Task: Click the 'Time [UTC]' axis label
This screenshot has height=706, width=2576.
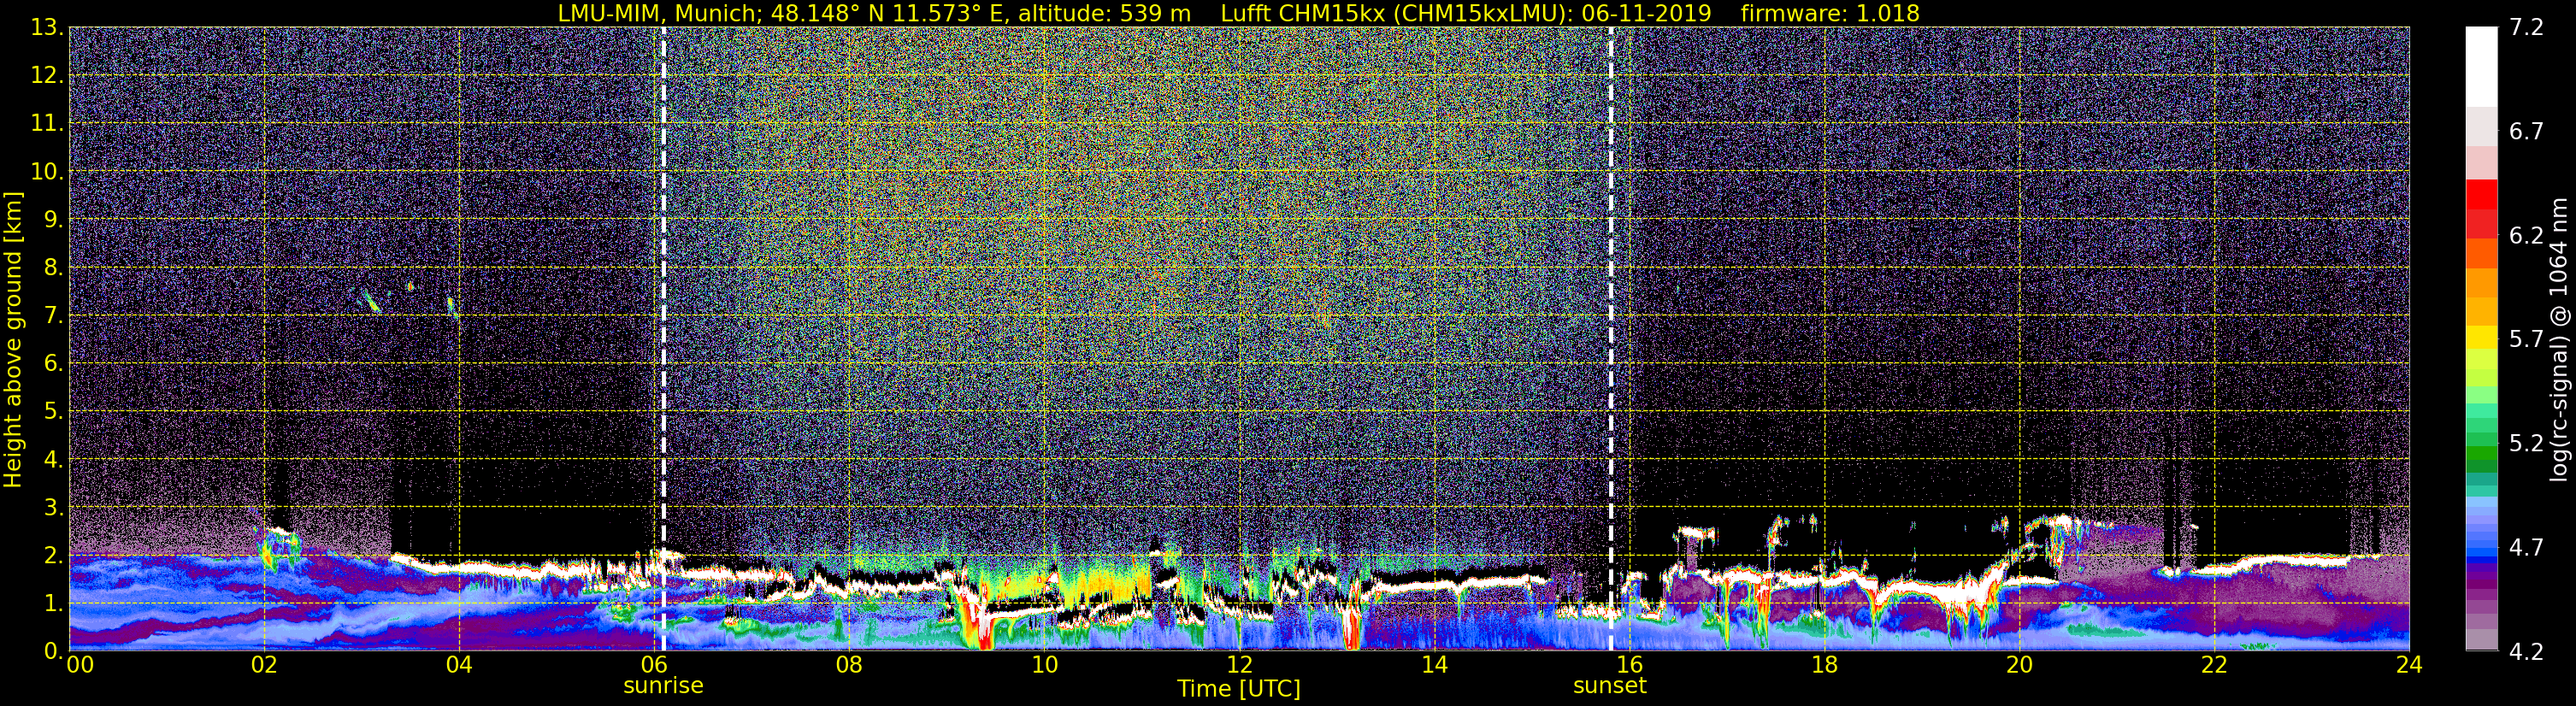Action: click(1239, 688)
